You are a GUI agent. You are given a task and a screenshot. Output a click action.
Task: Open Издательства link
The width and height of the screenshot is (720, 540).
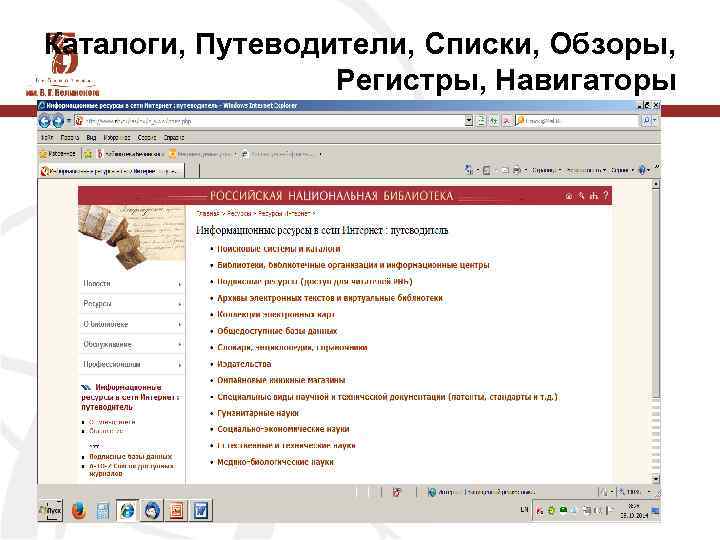click(244, 364)
